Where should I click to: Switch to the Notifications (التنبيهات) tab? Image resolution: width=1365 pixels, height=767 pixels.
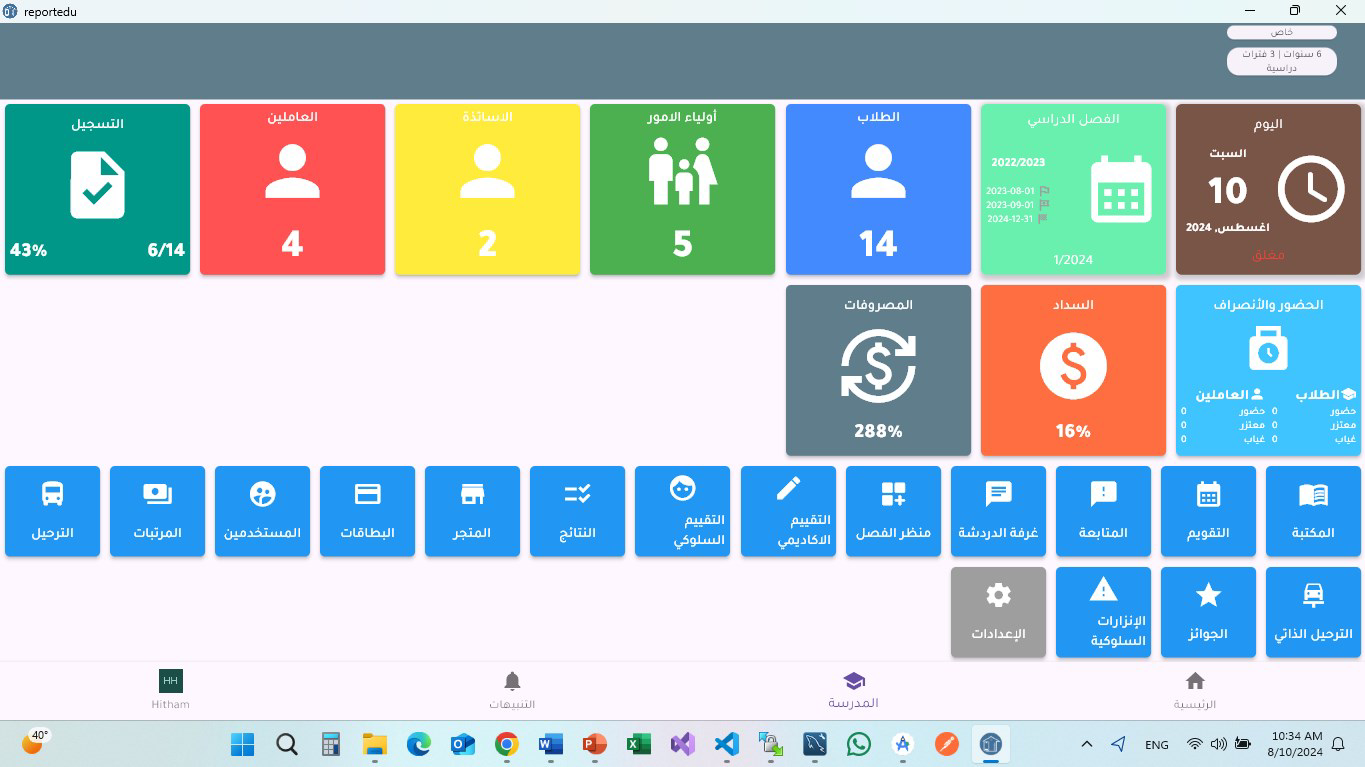512,691
